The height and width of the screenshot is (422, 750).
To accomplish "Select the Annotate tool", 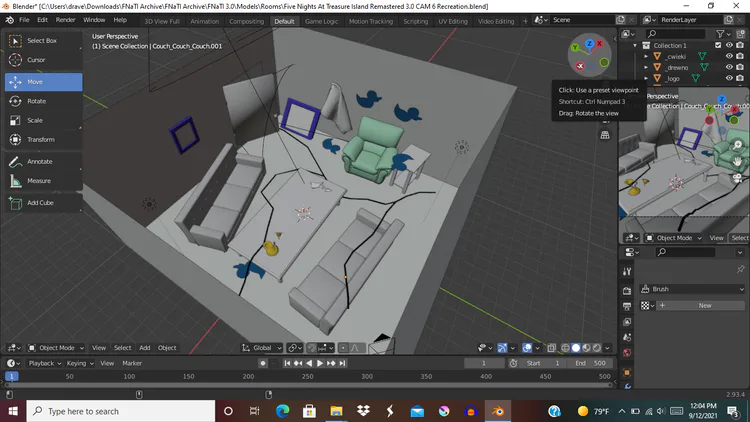I will coord(43,161).
